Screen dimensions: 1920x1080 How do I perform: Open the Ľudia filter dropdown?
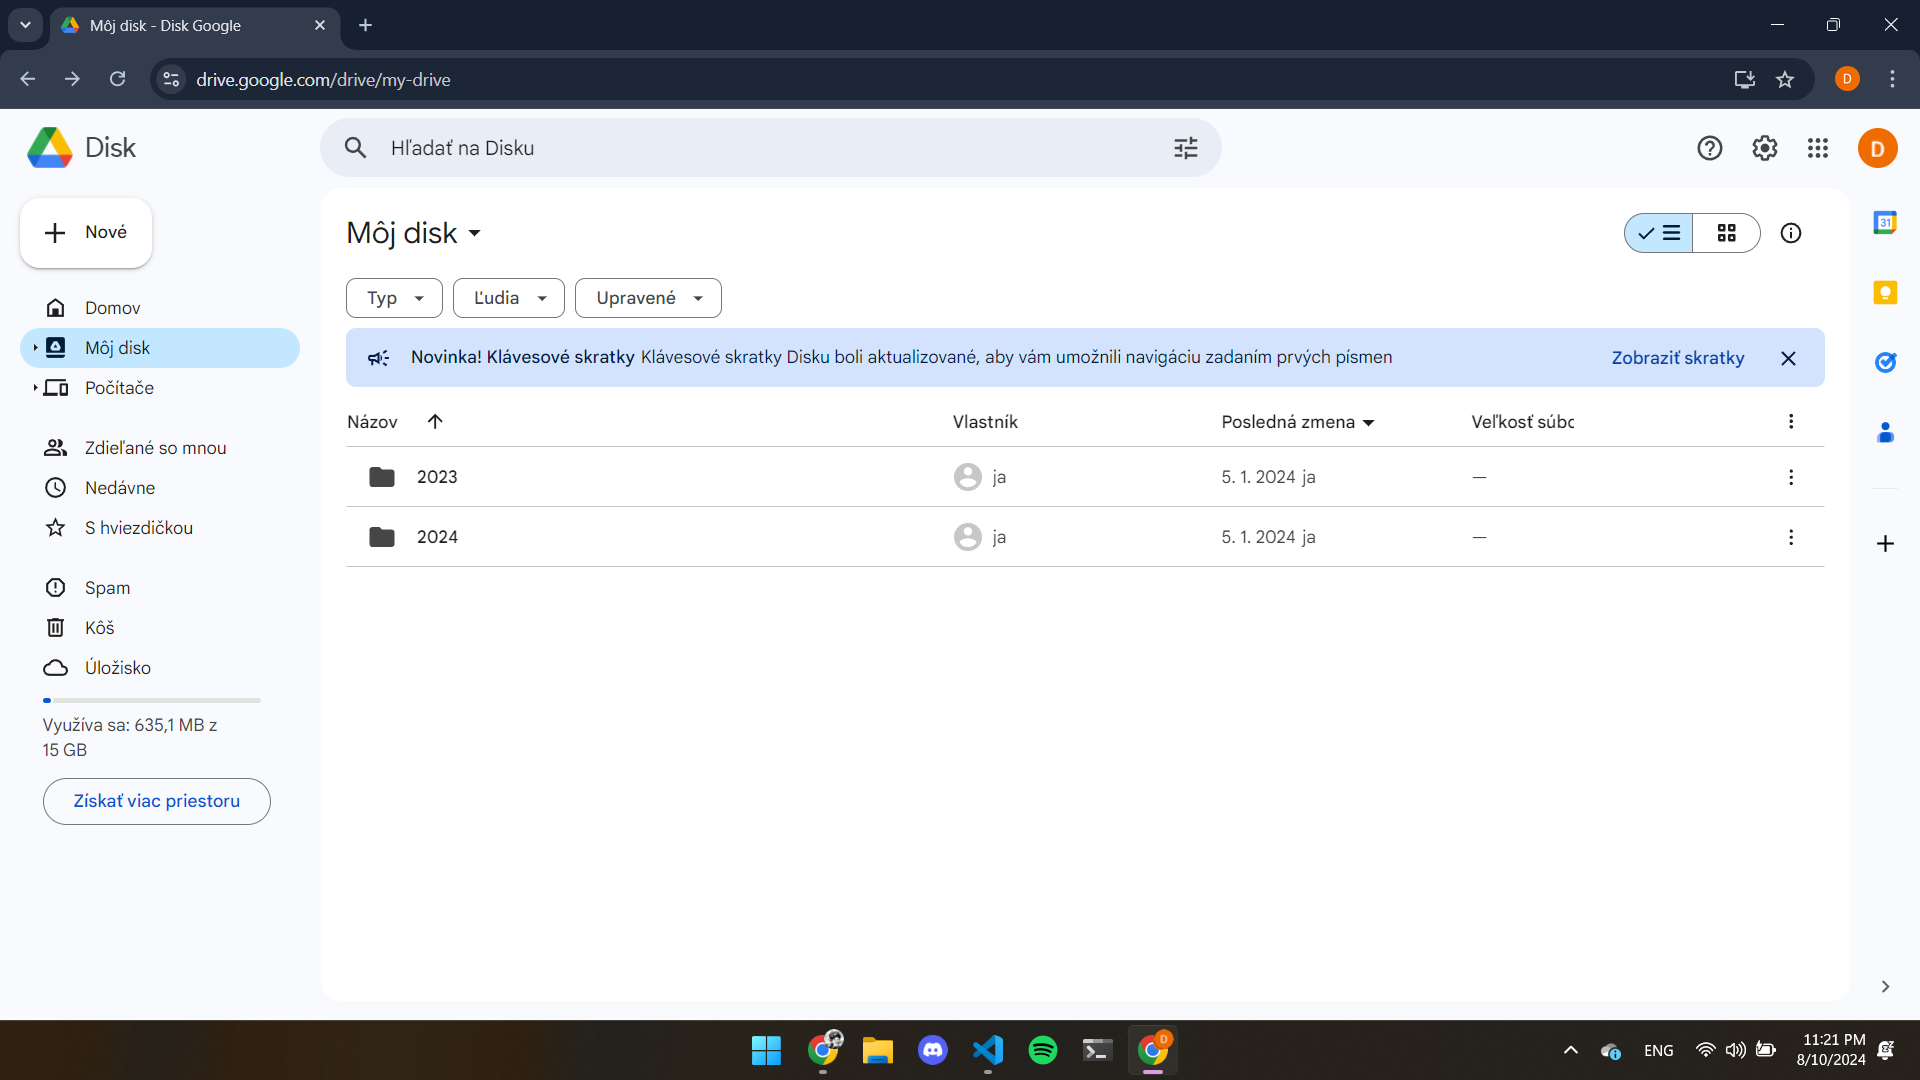(508, 298)
